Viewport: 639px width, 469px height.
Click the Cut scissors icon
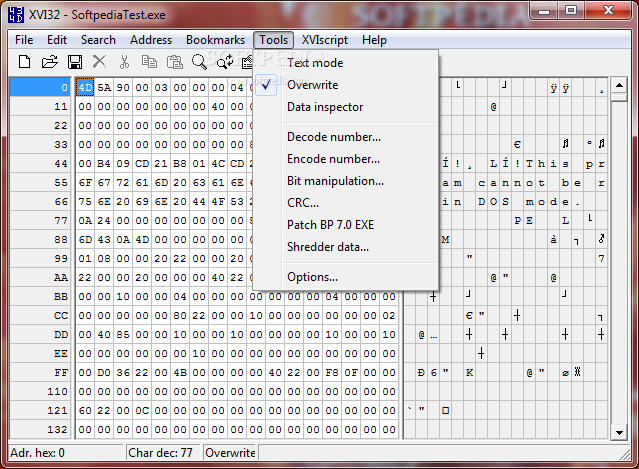click(x=124, y=62)
